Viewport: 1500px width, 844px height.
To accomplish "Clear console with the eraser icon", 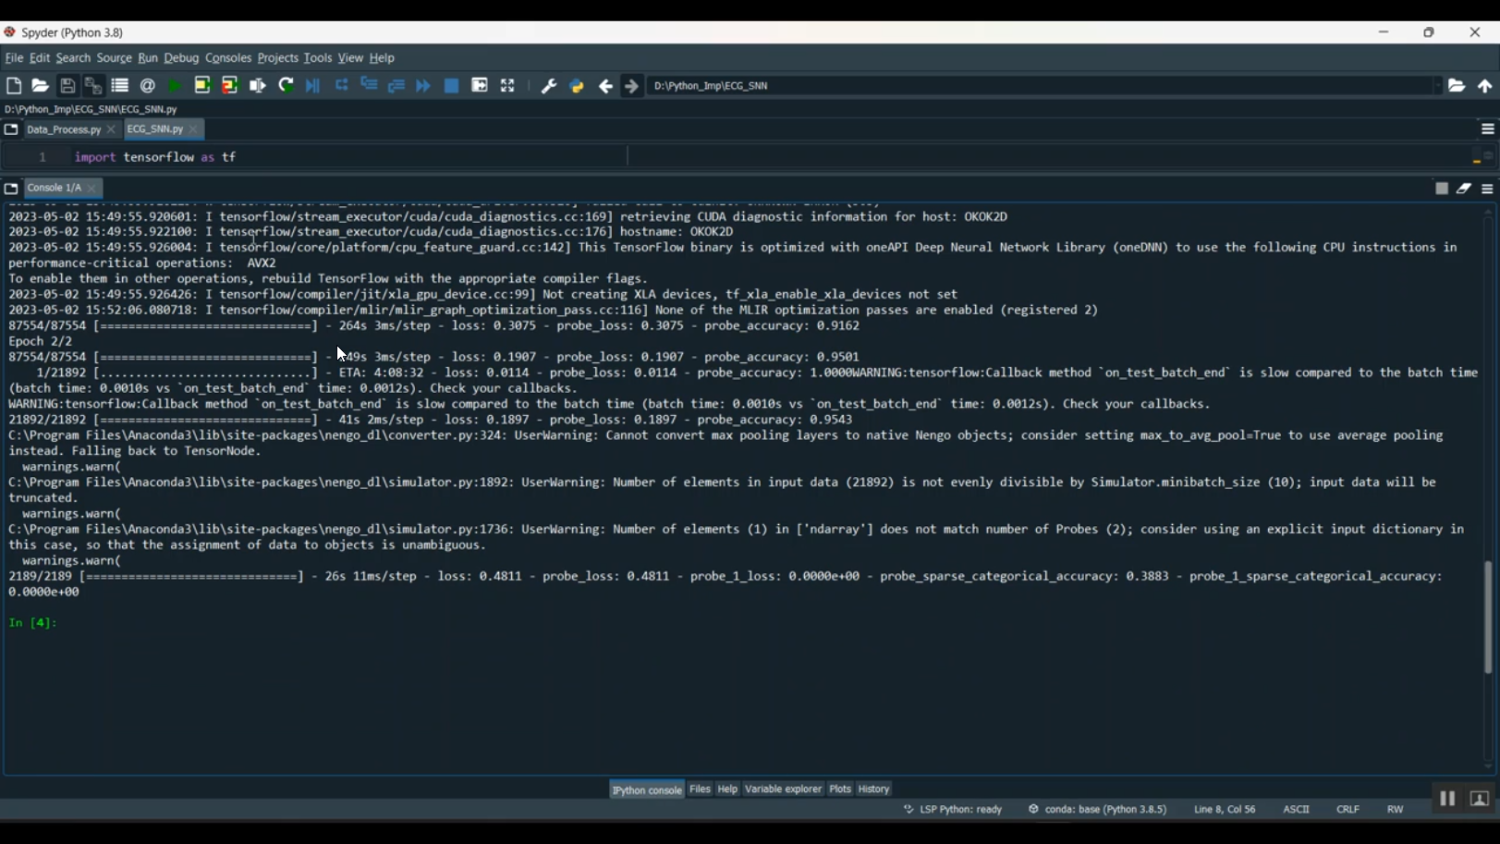I will pyautogui.click(x=1464, y=188).
